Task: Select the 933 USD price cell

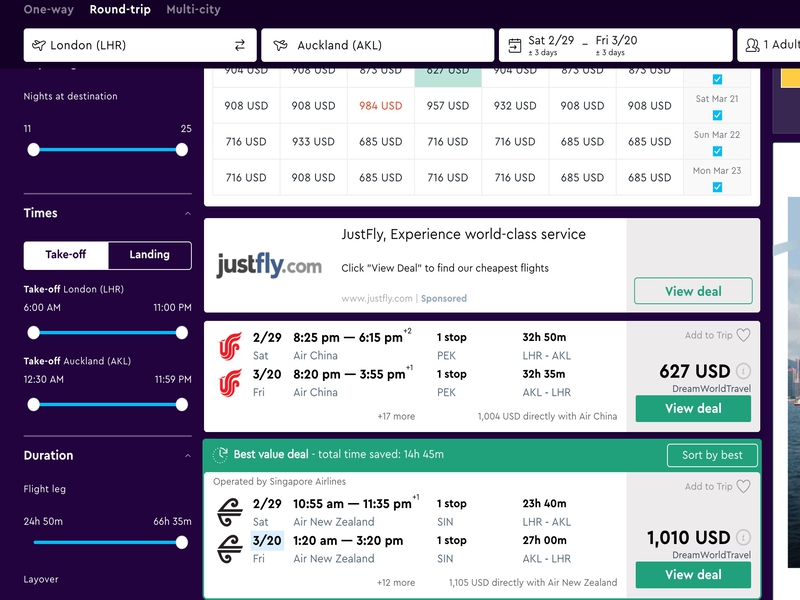Action: [x=313, y=142]
